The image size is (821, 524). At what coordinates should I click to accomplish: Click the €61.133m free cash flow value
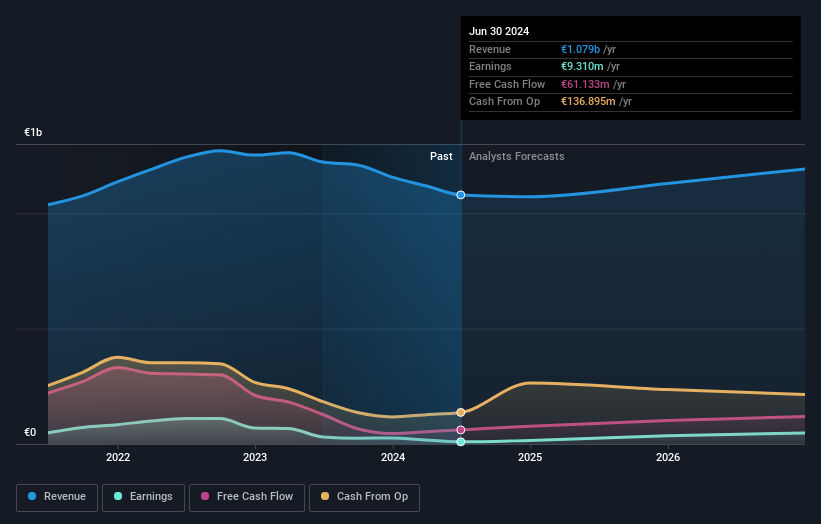click(x=585, y=84)
